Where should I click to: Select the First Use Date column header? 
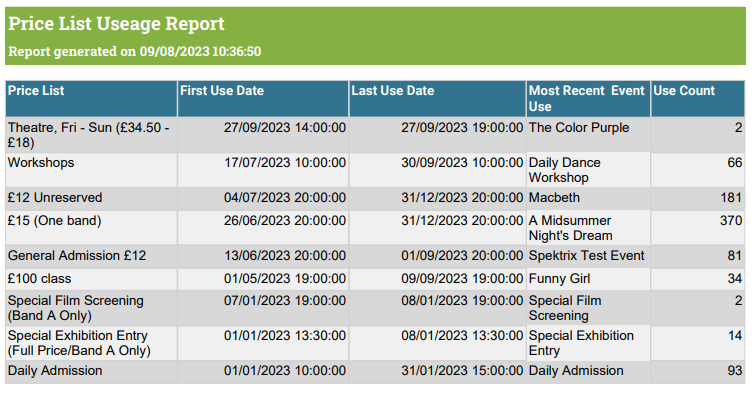[x=263, y=98]
